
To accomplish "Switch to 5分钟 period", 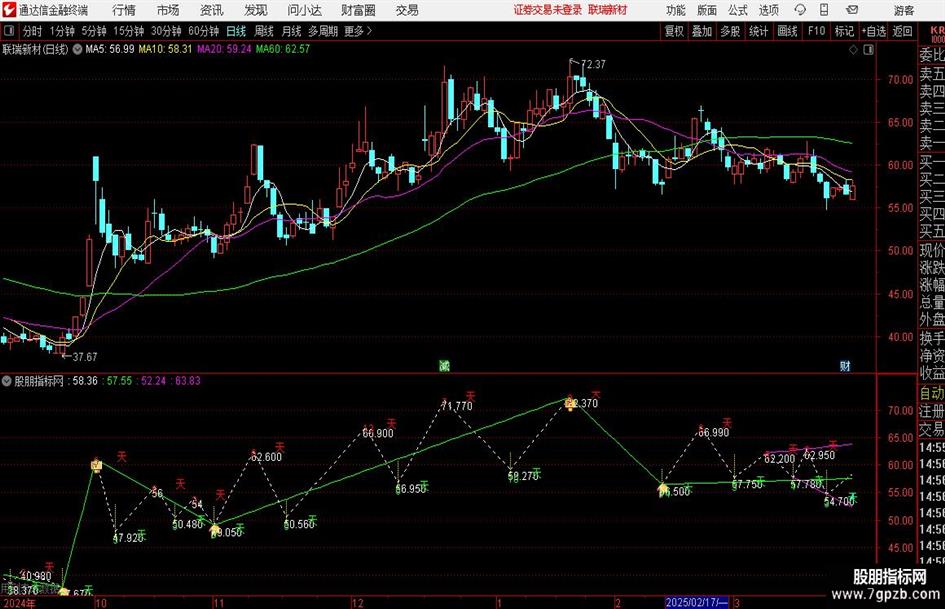I will pos(94,31).
